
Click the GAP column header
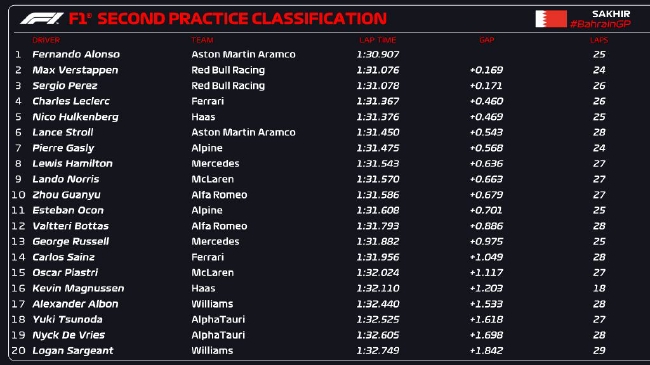(x=487, y=40)
